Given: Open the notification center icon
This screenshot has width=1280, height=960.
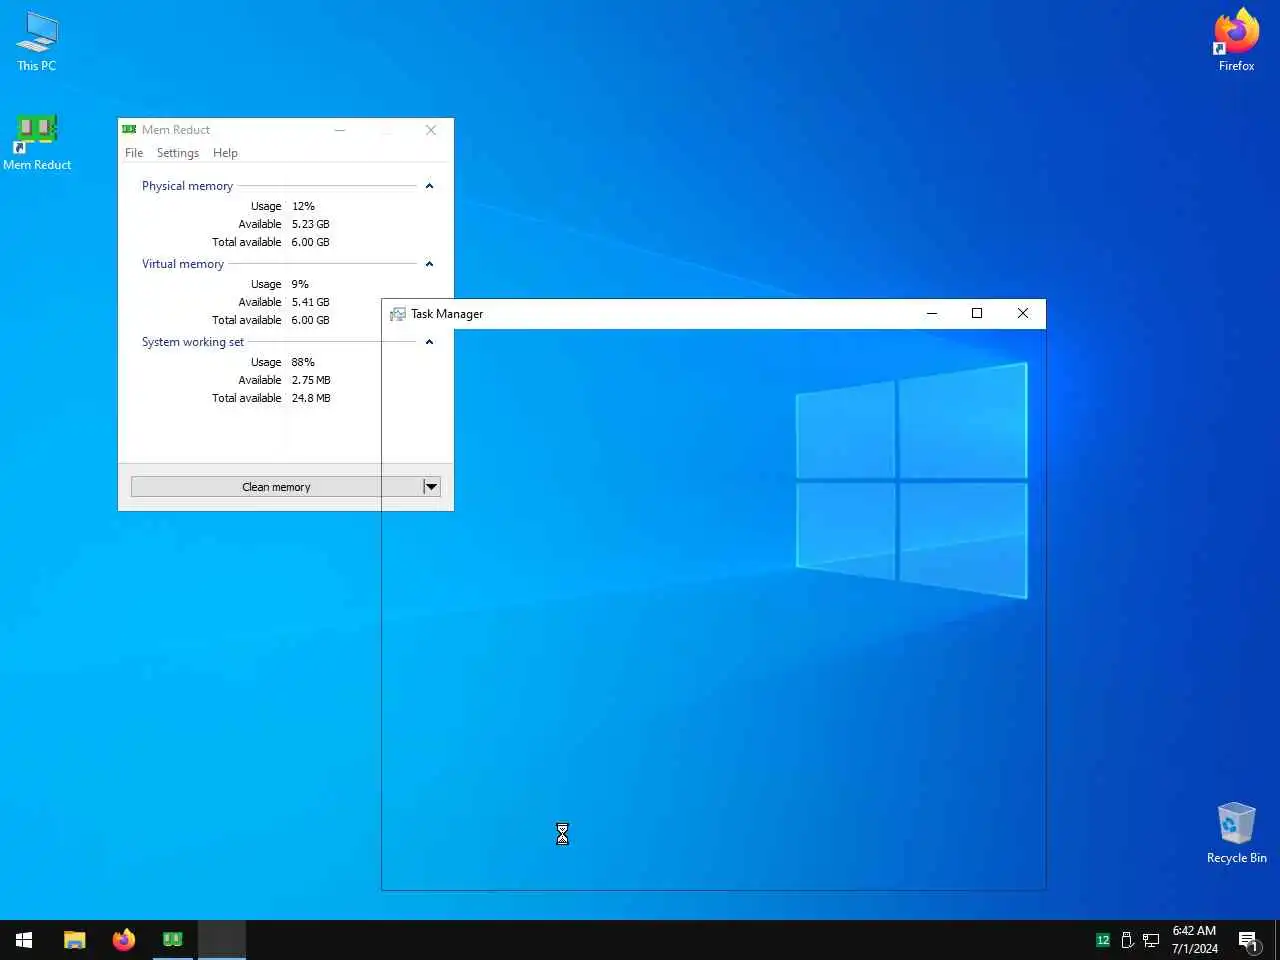Looking at the screenshot, I should pyautogui.click(x=1248, y=940).
